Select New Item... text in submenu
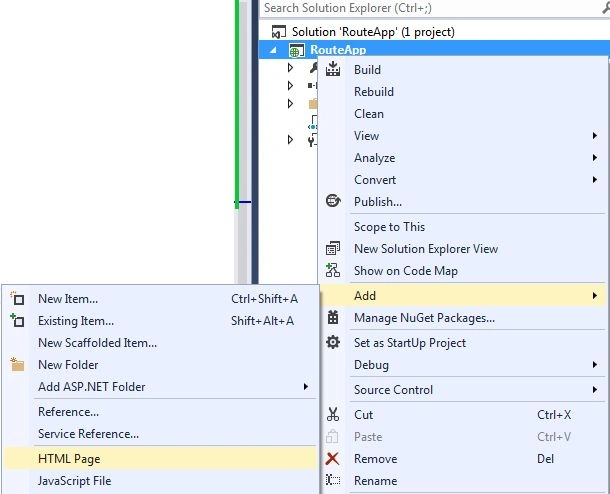The width and height of the screenshot is (610, 494). tap(68, 299)
